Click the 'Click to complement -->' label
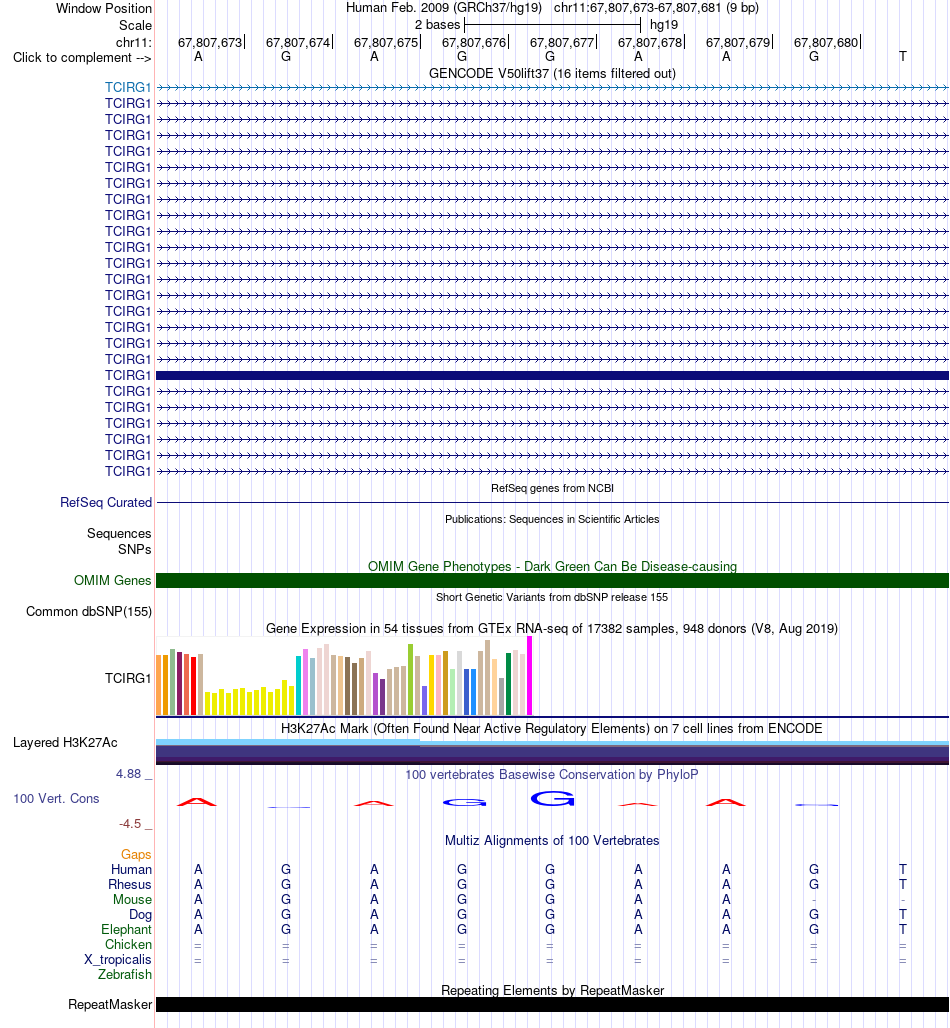 point(82,58)
